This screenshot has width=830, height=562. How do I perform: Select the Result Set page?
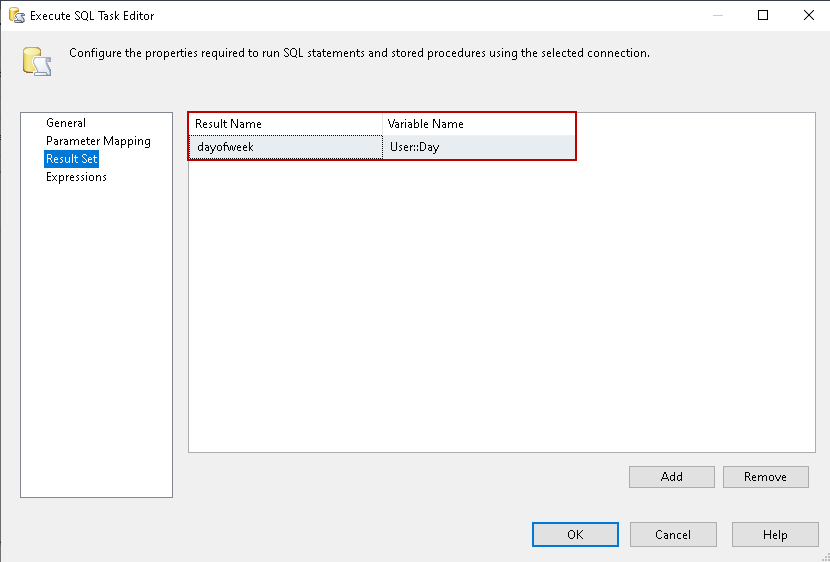pos(72,159)
